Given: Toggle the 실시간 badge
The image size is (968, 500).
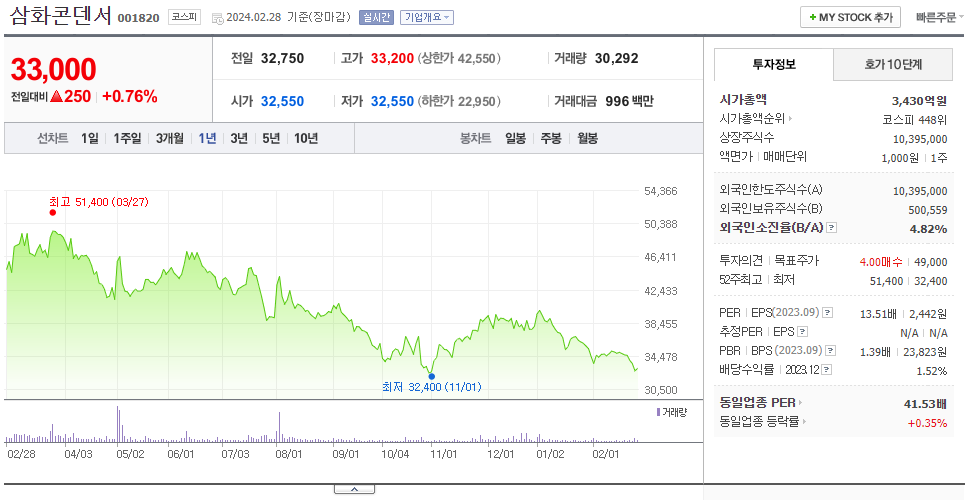Looking at the screenshot, I should point(376,17).
